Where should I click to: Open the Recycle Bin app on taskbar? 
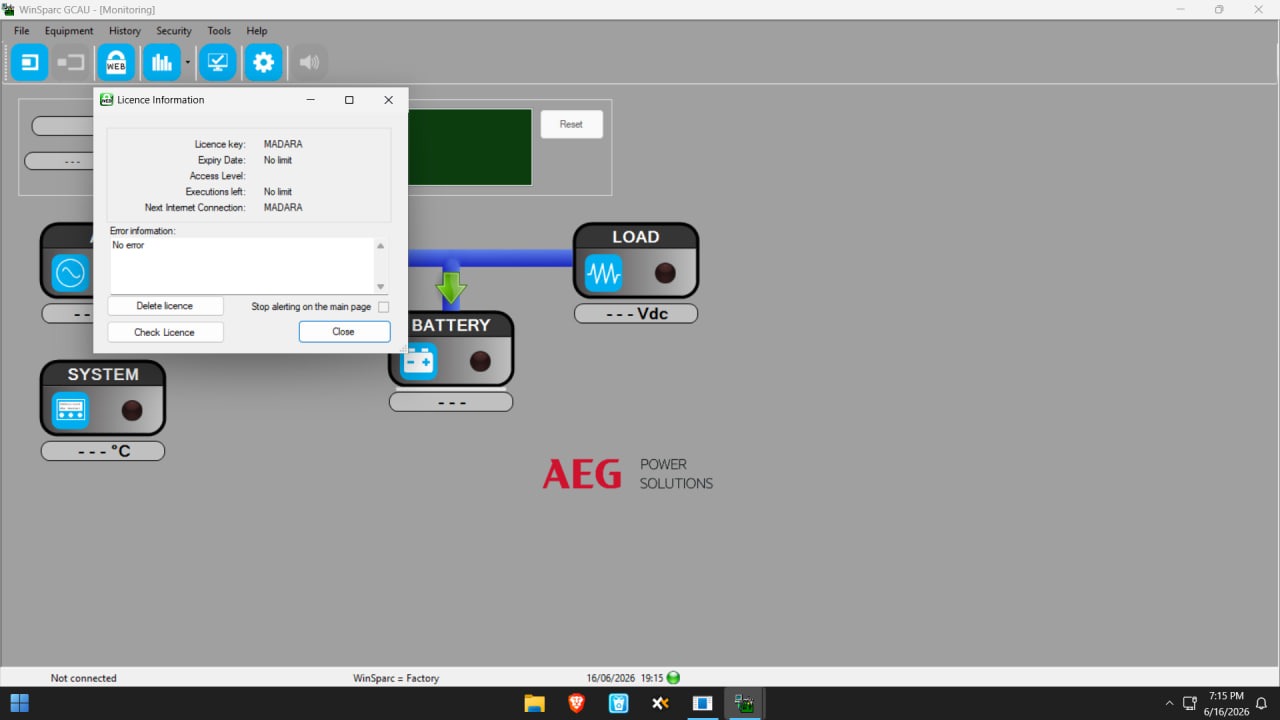(618, 703)
